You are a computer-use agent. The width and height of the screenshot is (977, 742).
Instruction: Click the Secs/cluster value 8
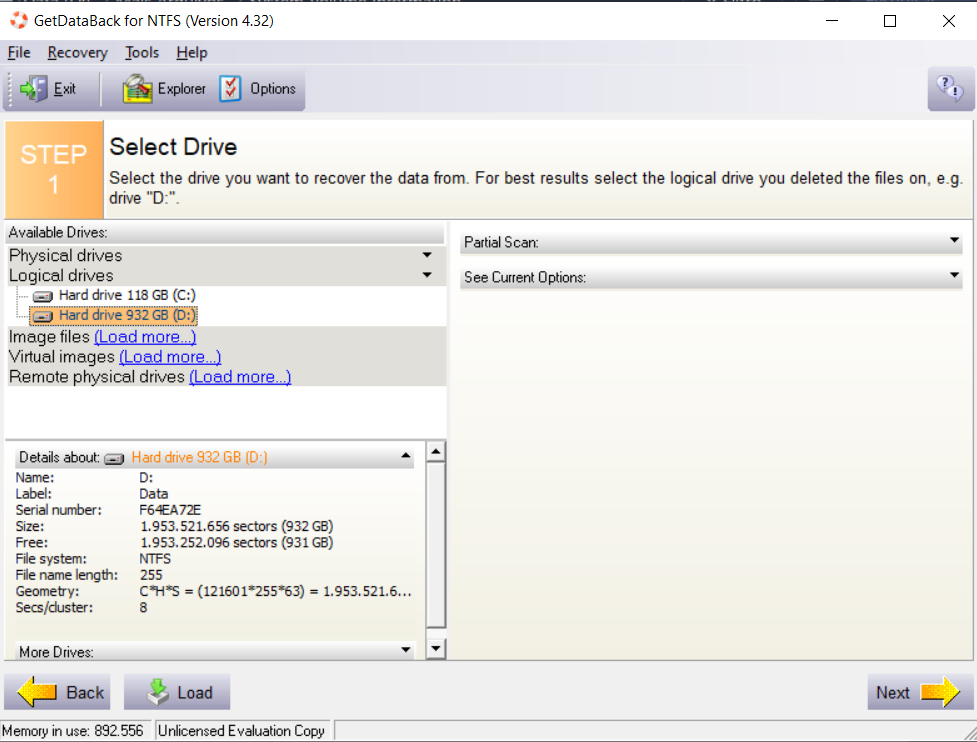pyautogui.click(x=143, y=607)
